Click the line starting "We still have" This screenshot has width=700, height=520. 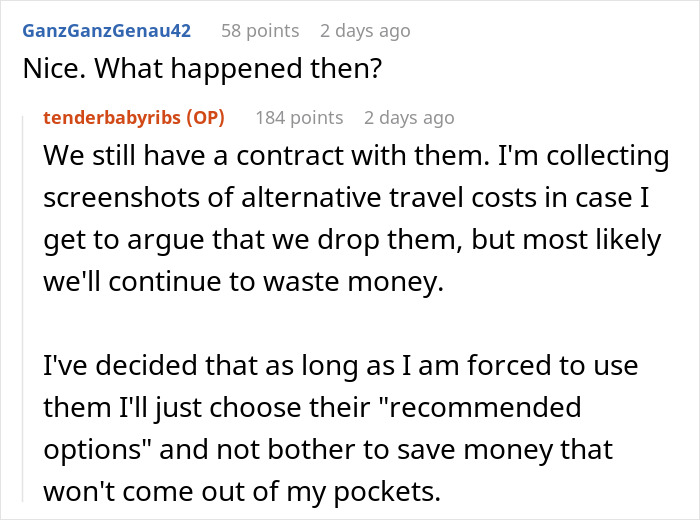[x=356, y=158]
